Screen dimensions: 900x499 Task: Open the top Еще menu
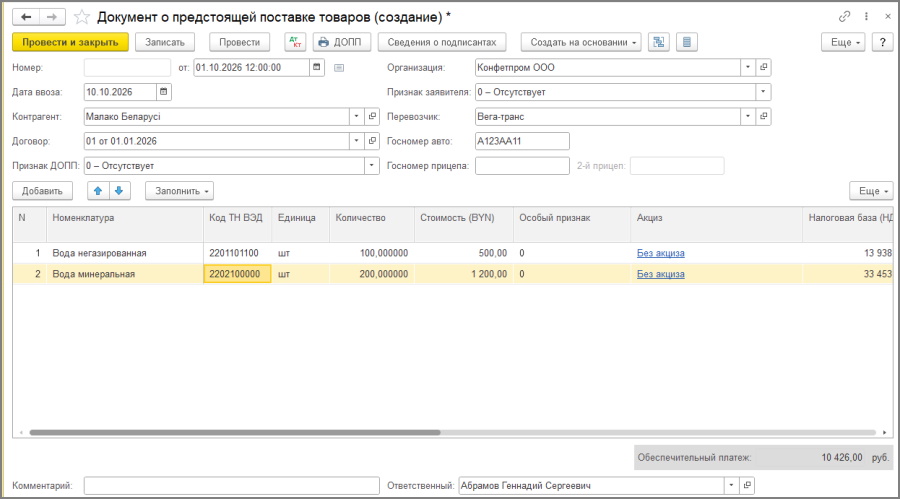(843, 42)
